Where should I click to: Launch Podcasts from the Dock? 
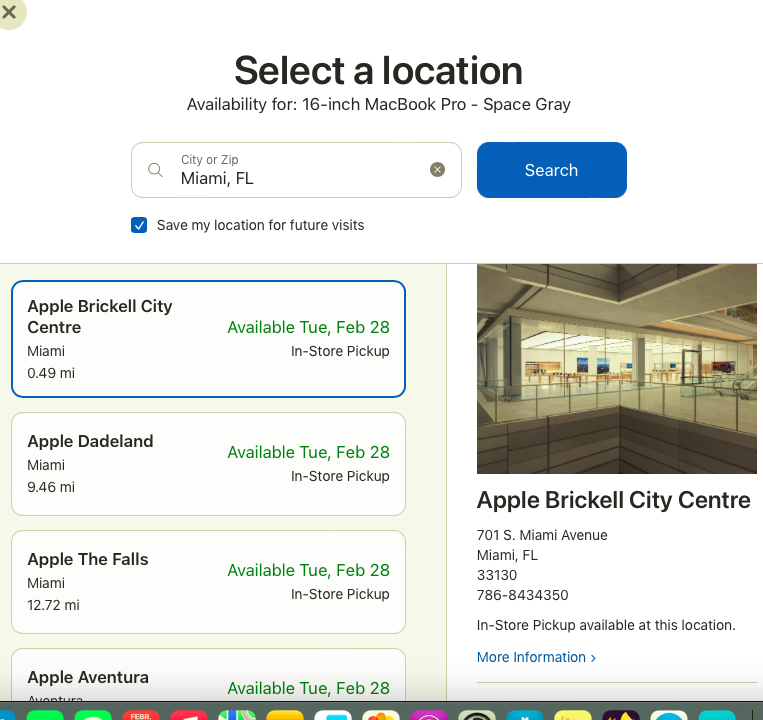[x=428, y=714]
